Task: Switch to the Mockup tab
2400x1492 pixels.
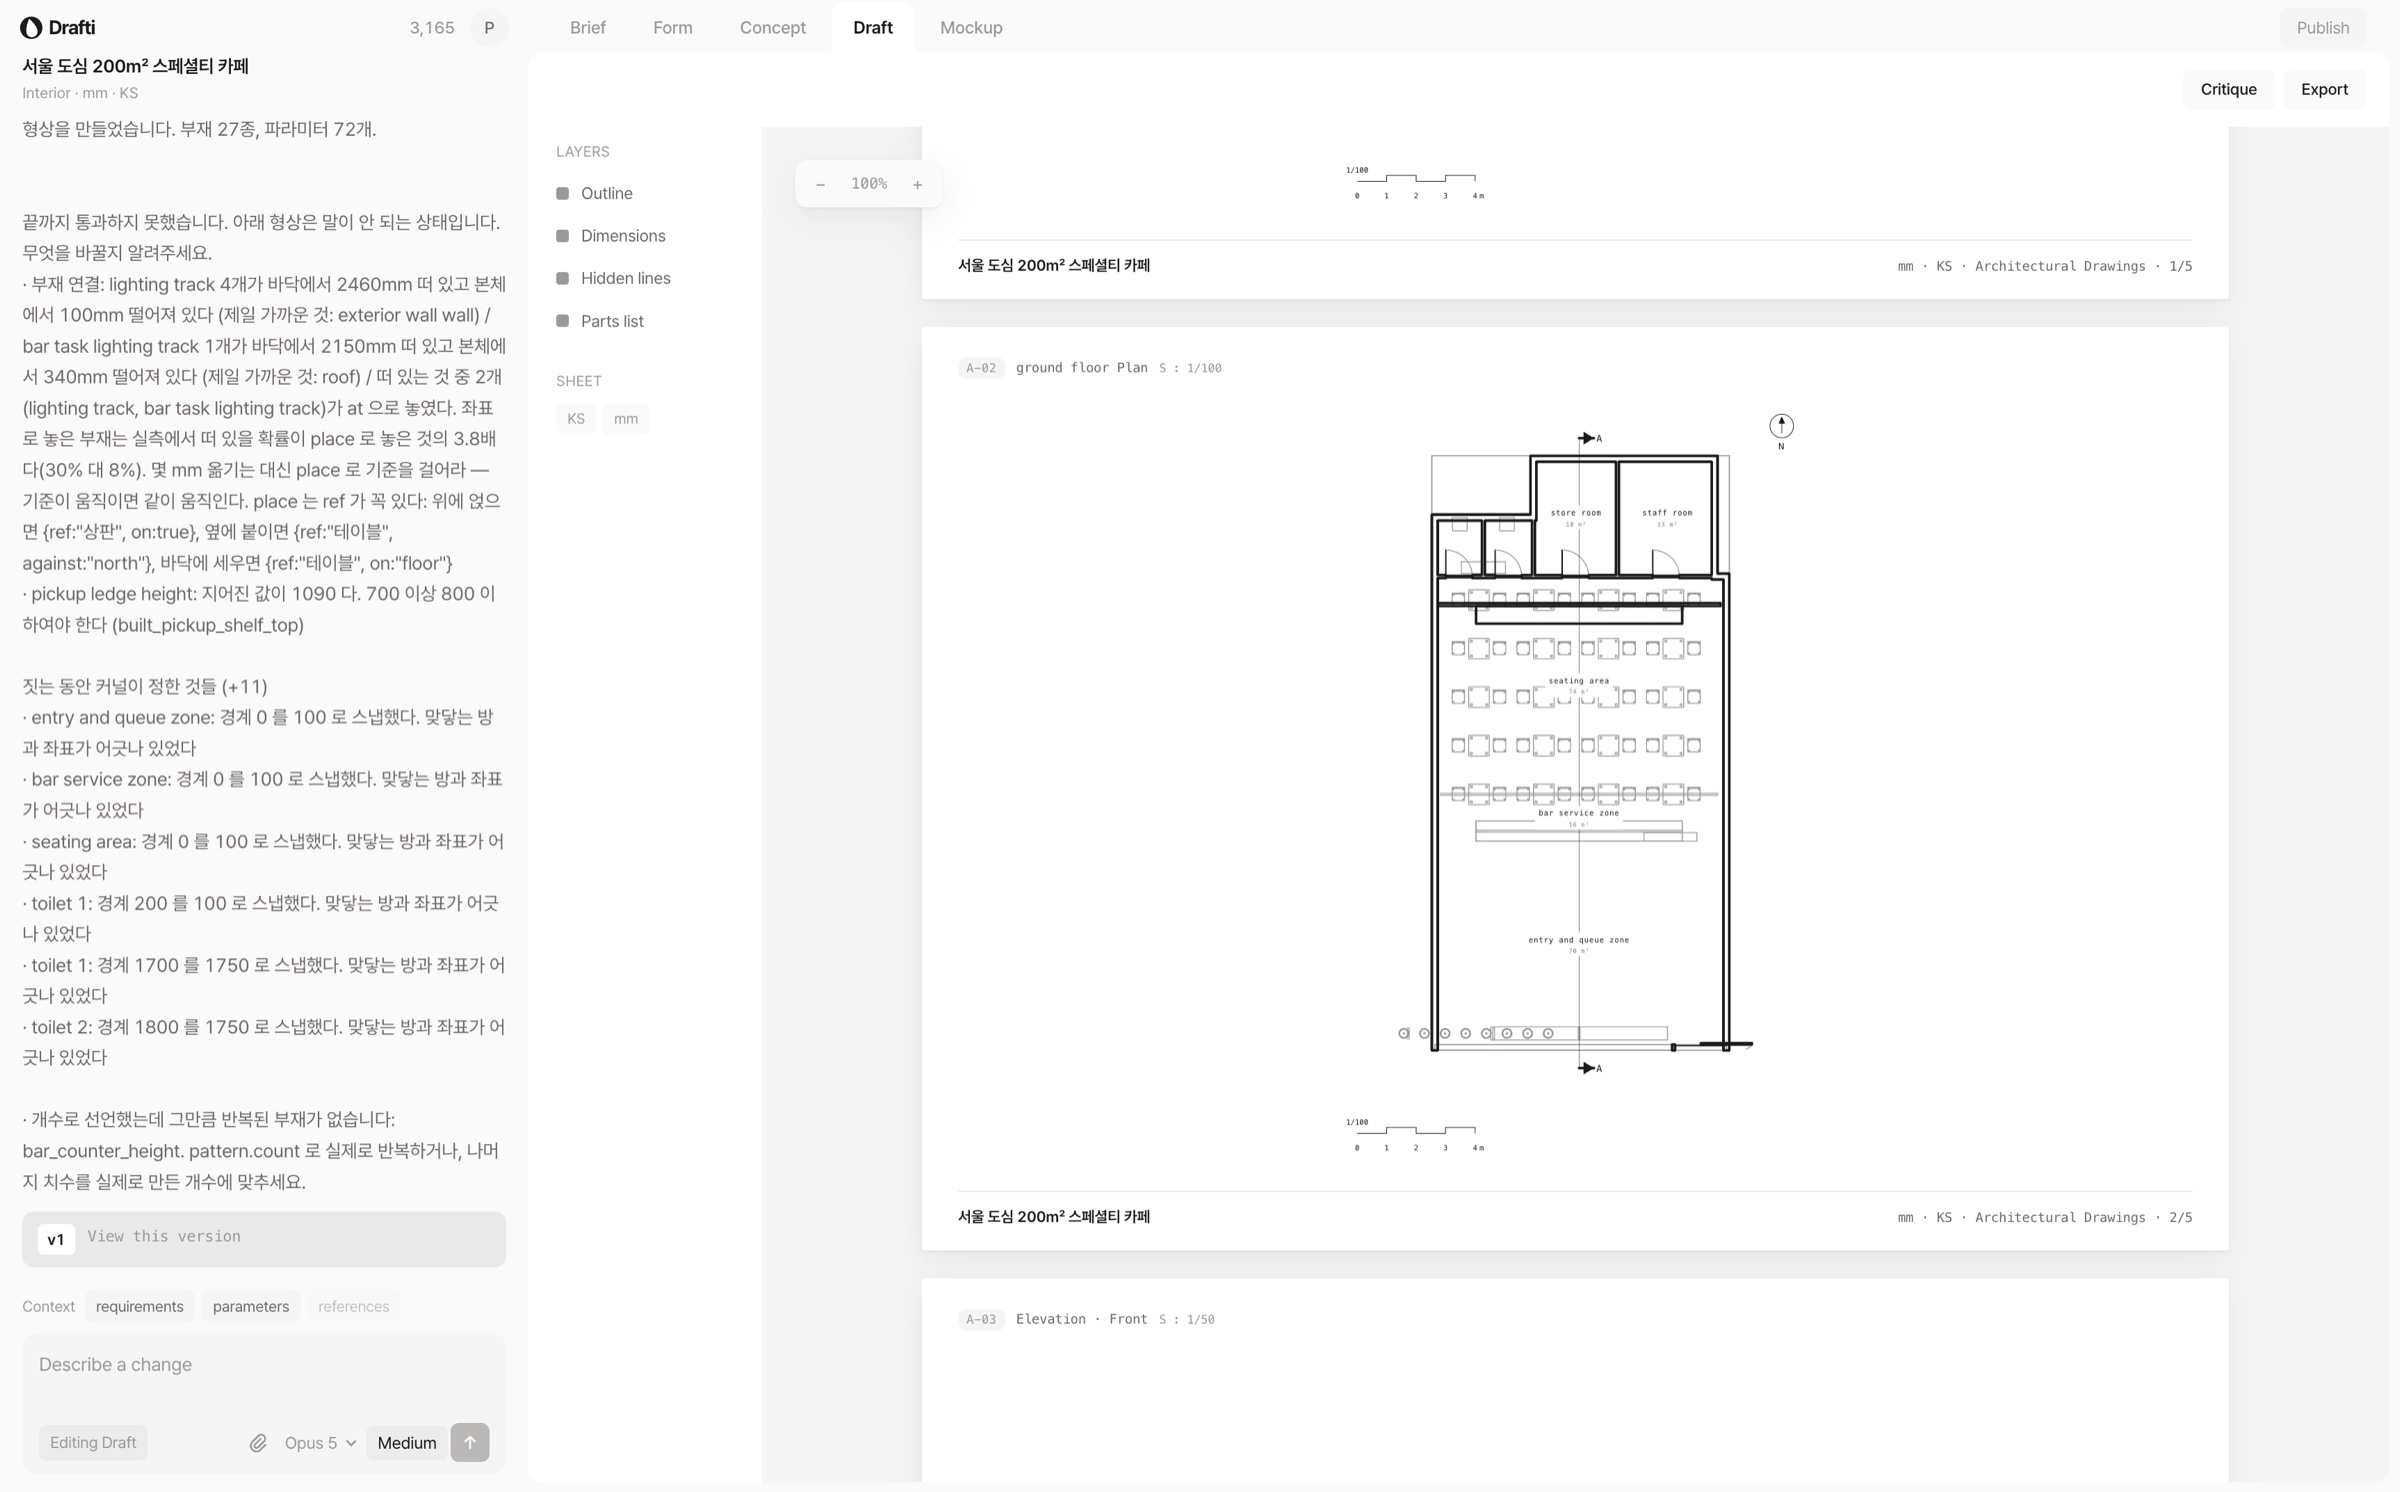Action: click(971, 28)
